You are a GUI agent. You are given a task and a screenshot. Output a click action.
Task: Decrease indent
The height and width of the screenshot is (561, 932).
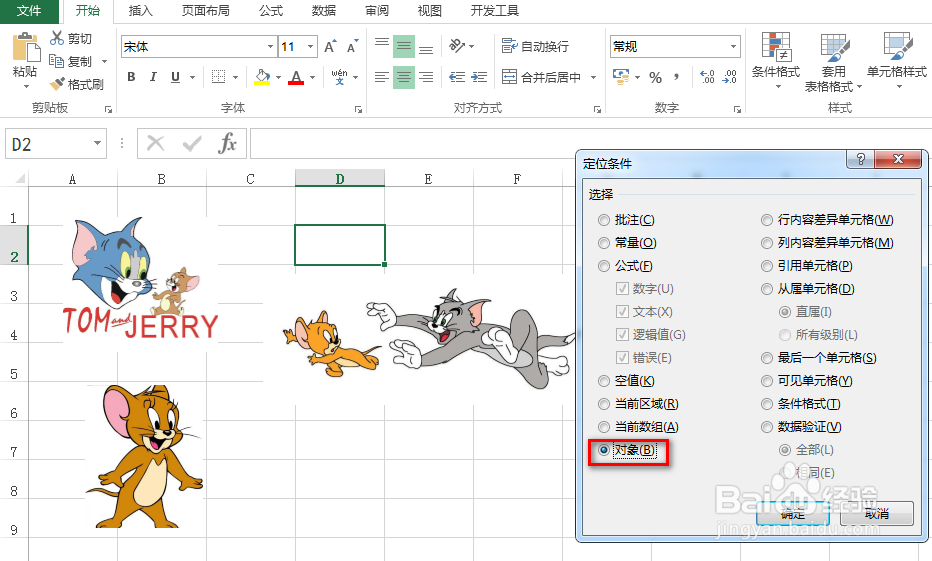[x=456, y=77]
